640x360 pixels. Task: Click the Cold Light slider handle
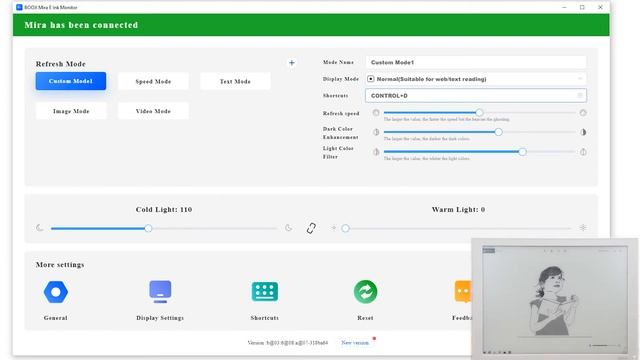[149, 228]
